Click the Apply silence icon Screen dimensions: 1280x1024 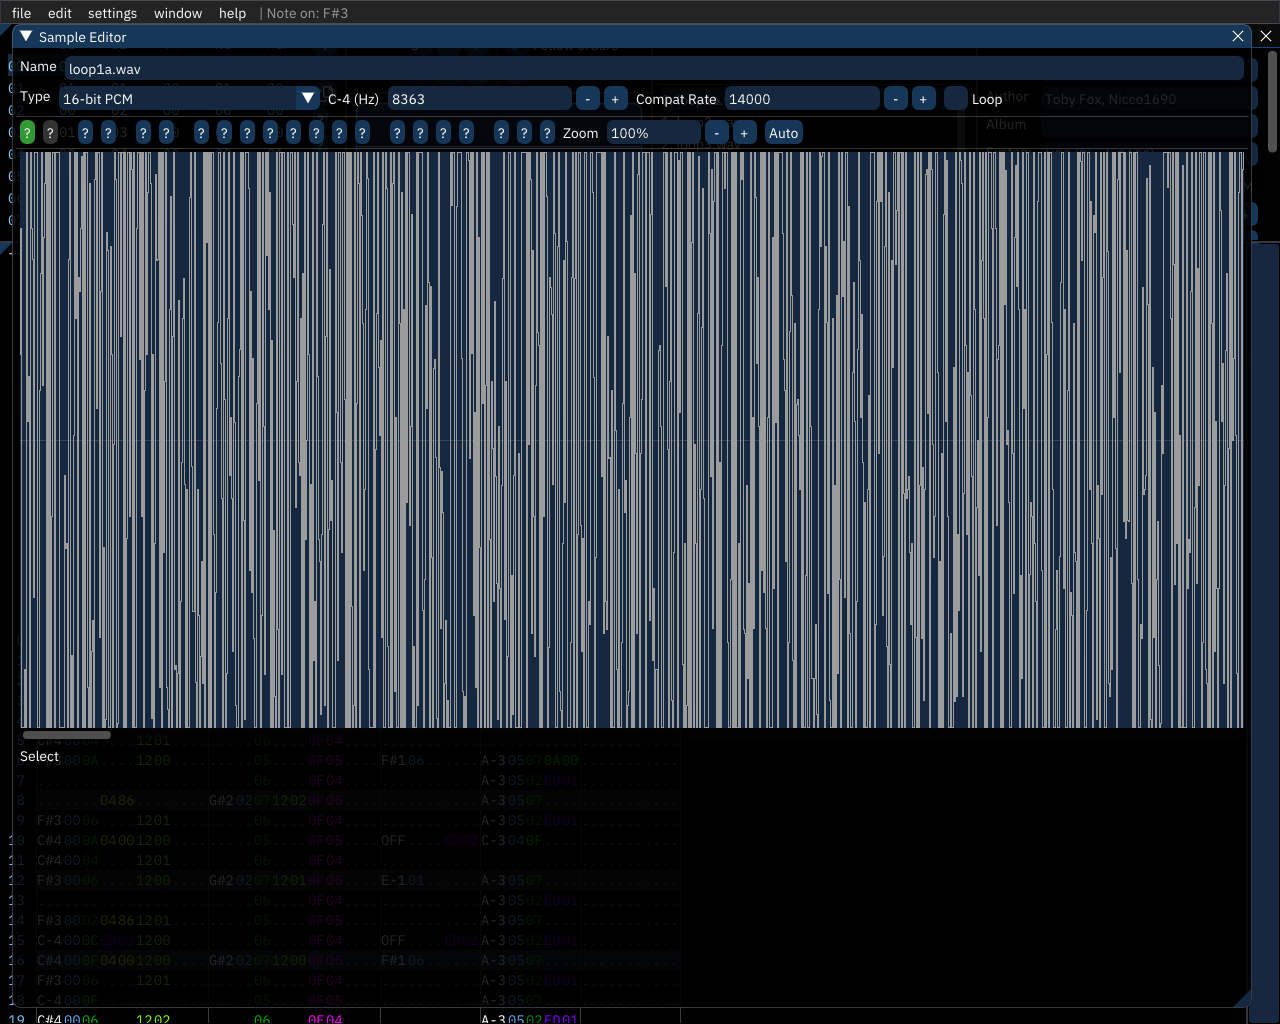coord(316,133)
